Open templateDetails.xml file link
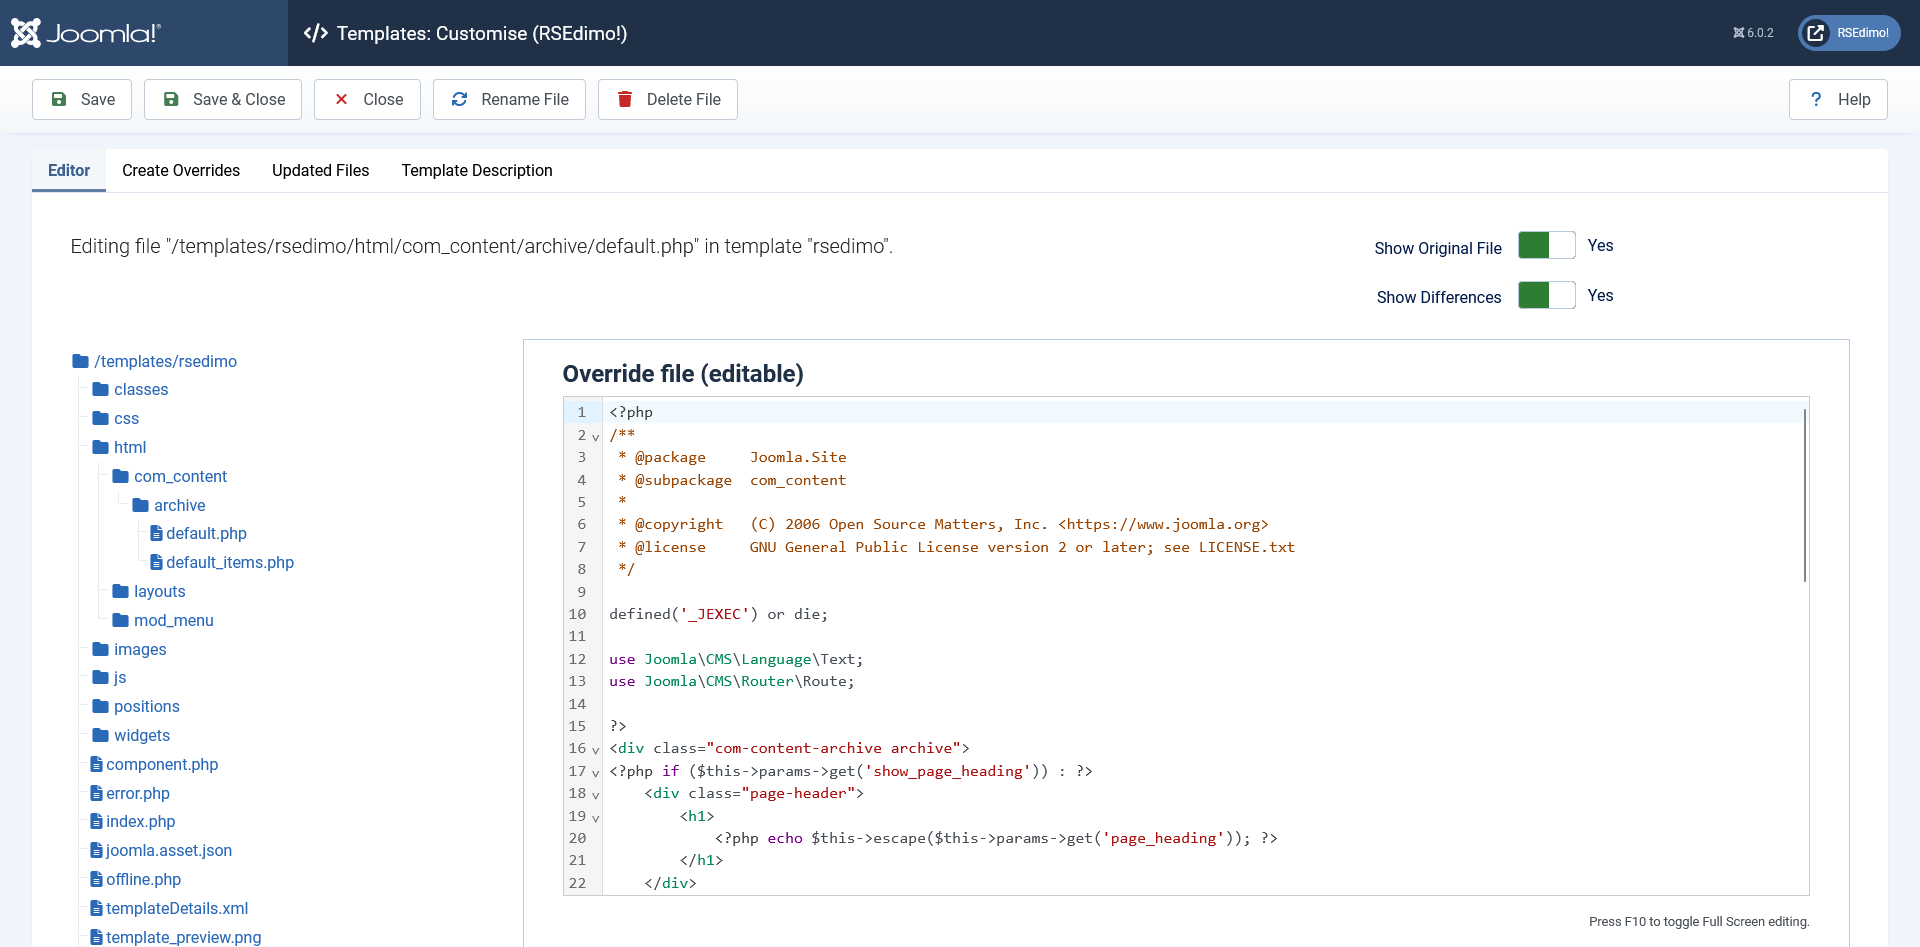Image resolution: width=1920 pixels, height=947 pixels. coord(177,908)
